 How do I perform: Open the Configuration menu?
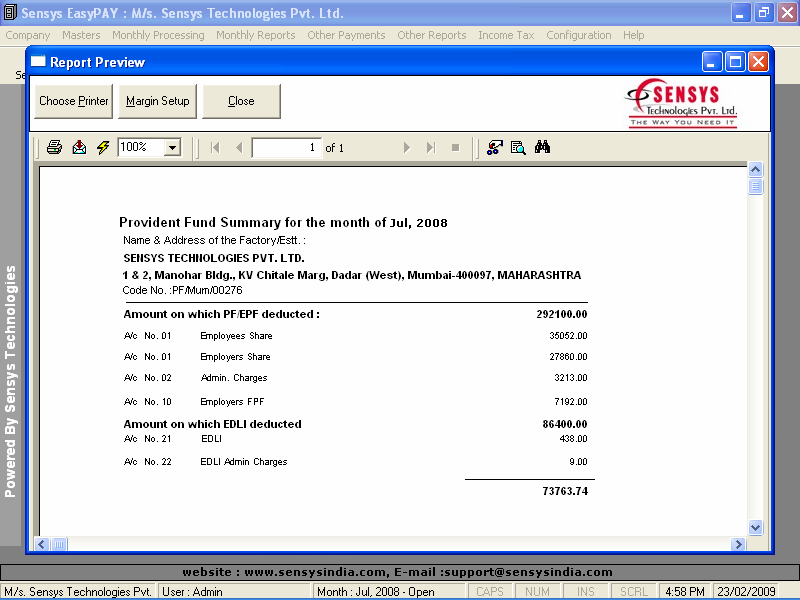point(579,35)
